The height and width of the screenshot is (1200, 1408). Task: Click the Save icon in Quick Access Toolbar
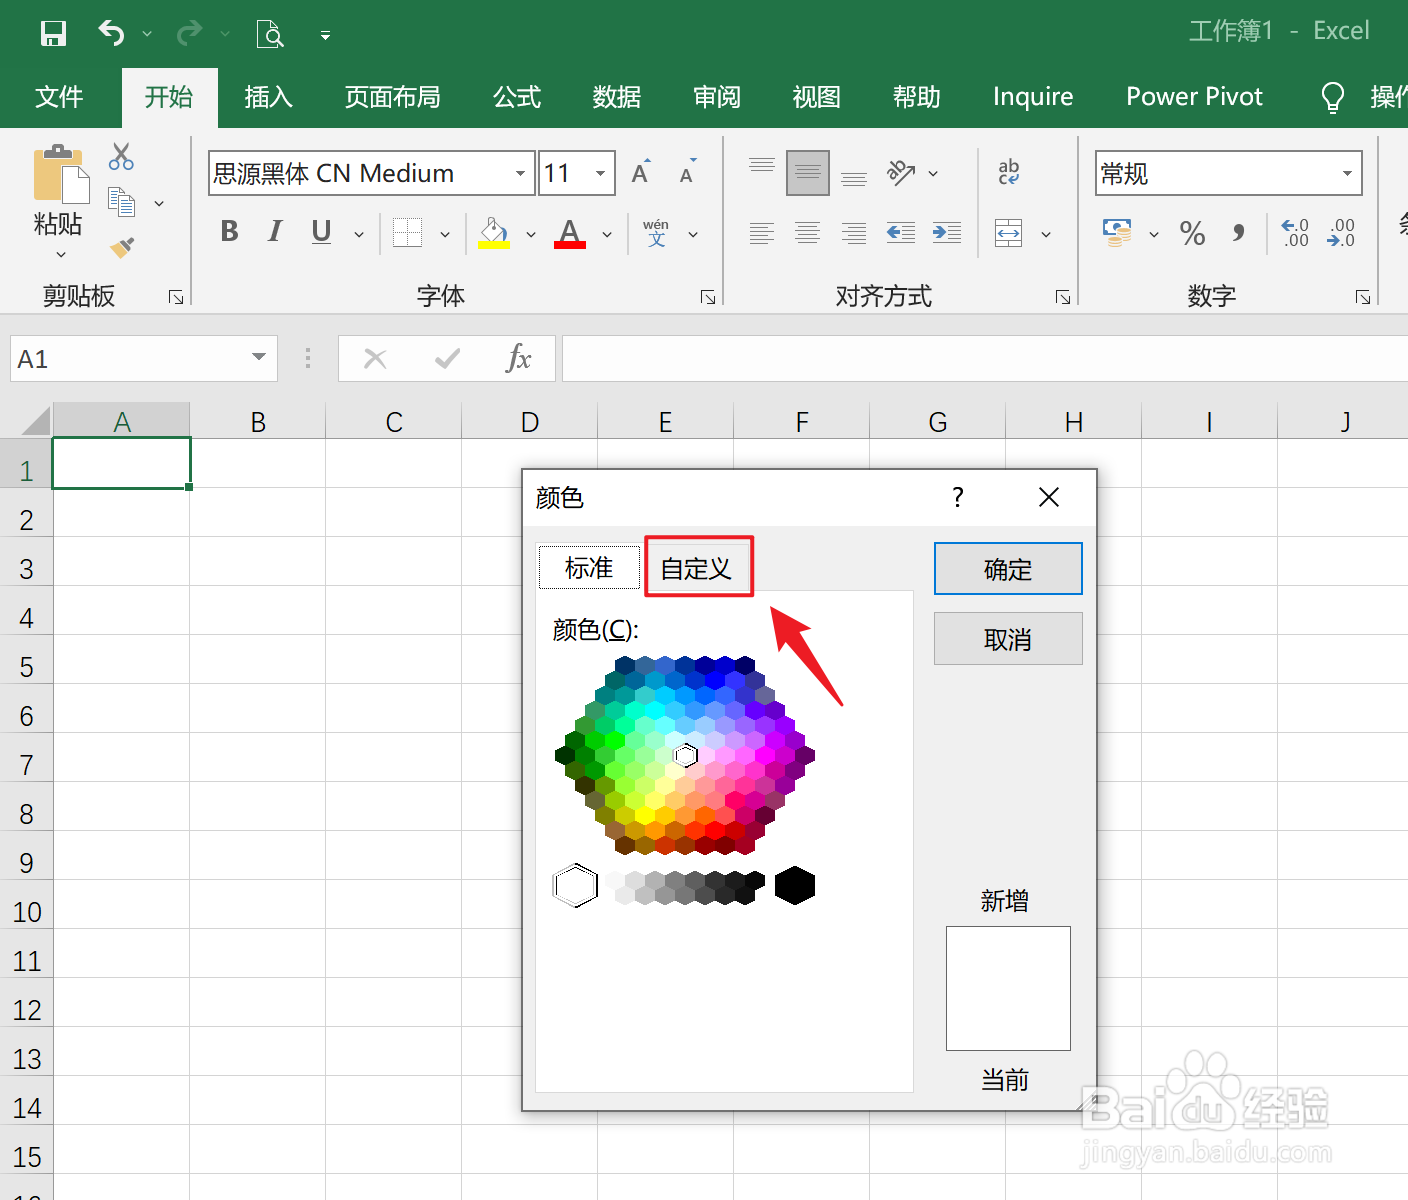click(53, 33)
